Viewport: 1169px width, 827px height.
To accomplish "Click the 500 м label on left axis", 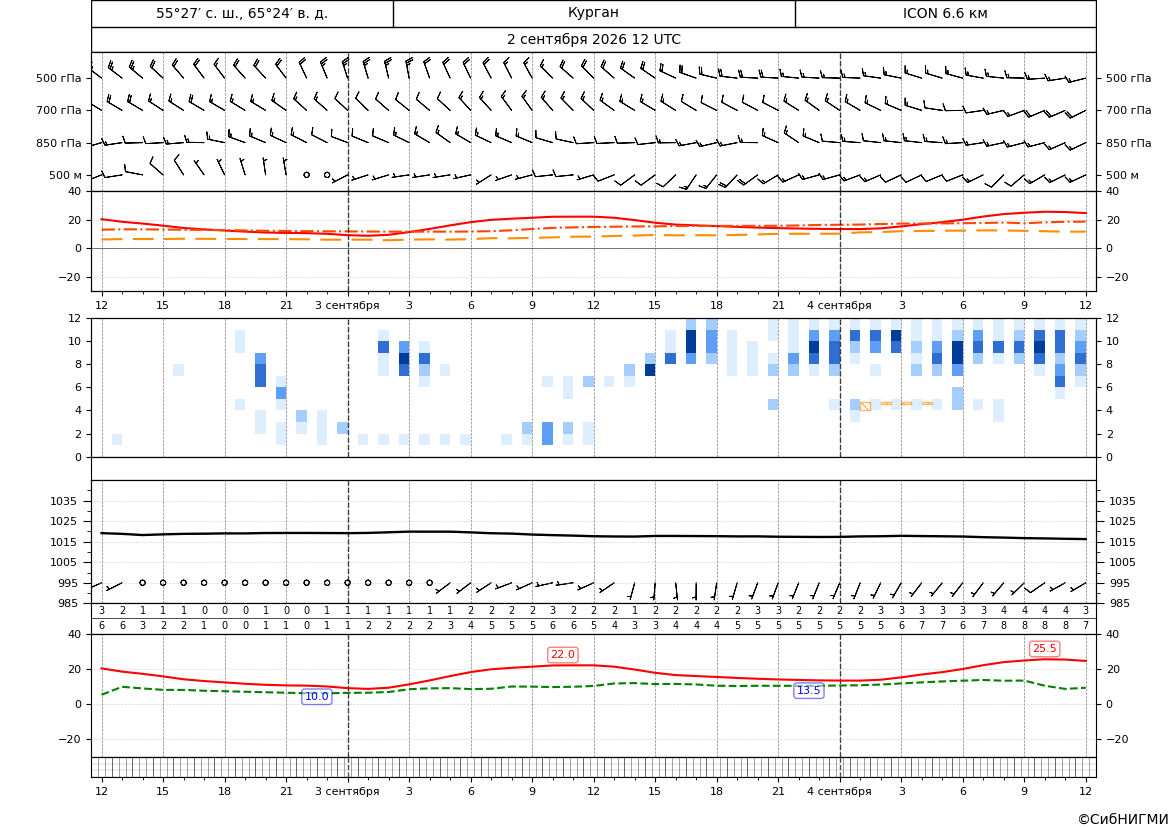I will [x=66, y=175].
